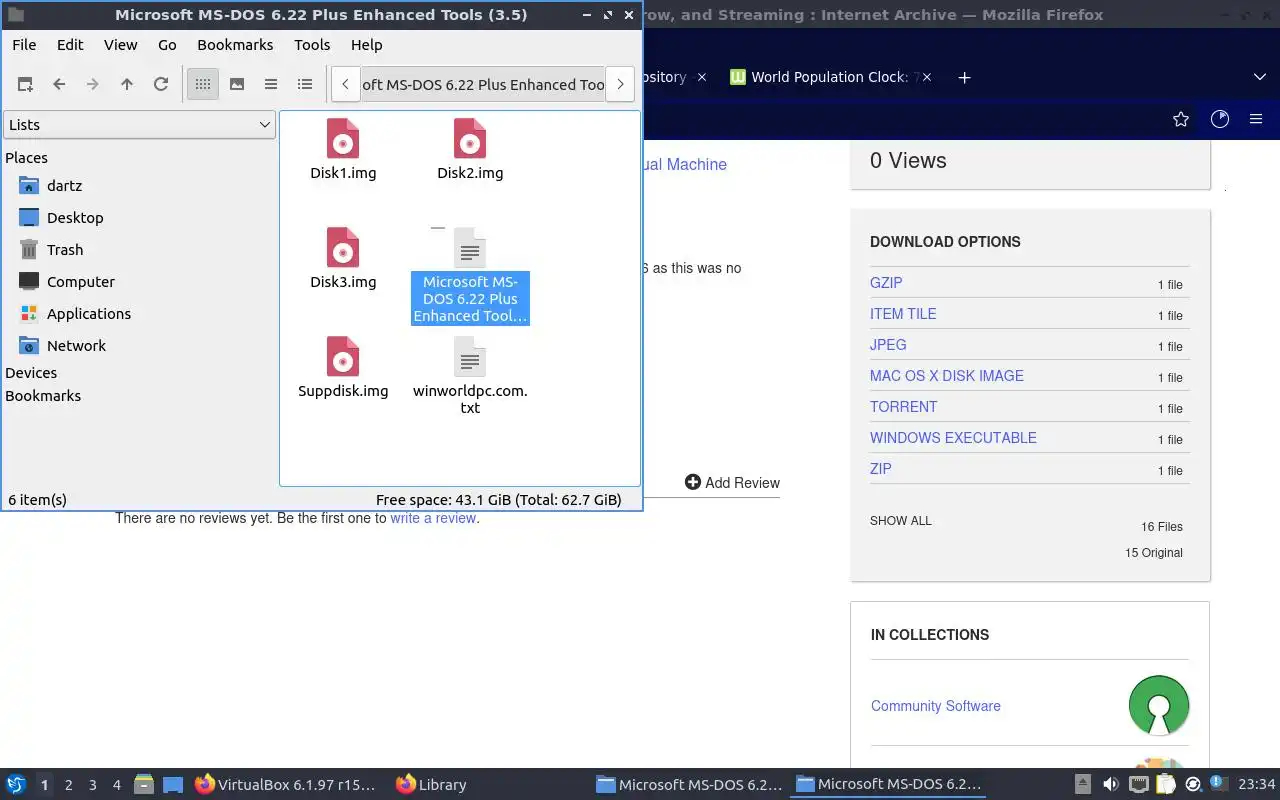
Task: Switch to workspace 2 in the pager
Action: [x=69, y=785]
